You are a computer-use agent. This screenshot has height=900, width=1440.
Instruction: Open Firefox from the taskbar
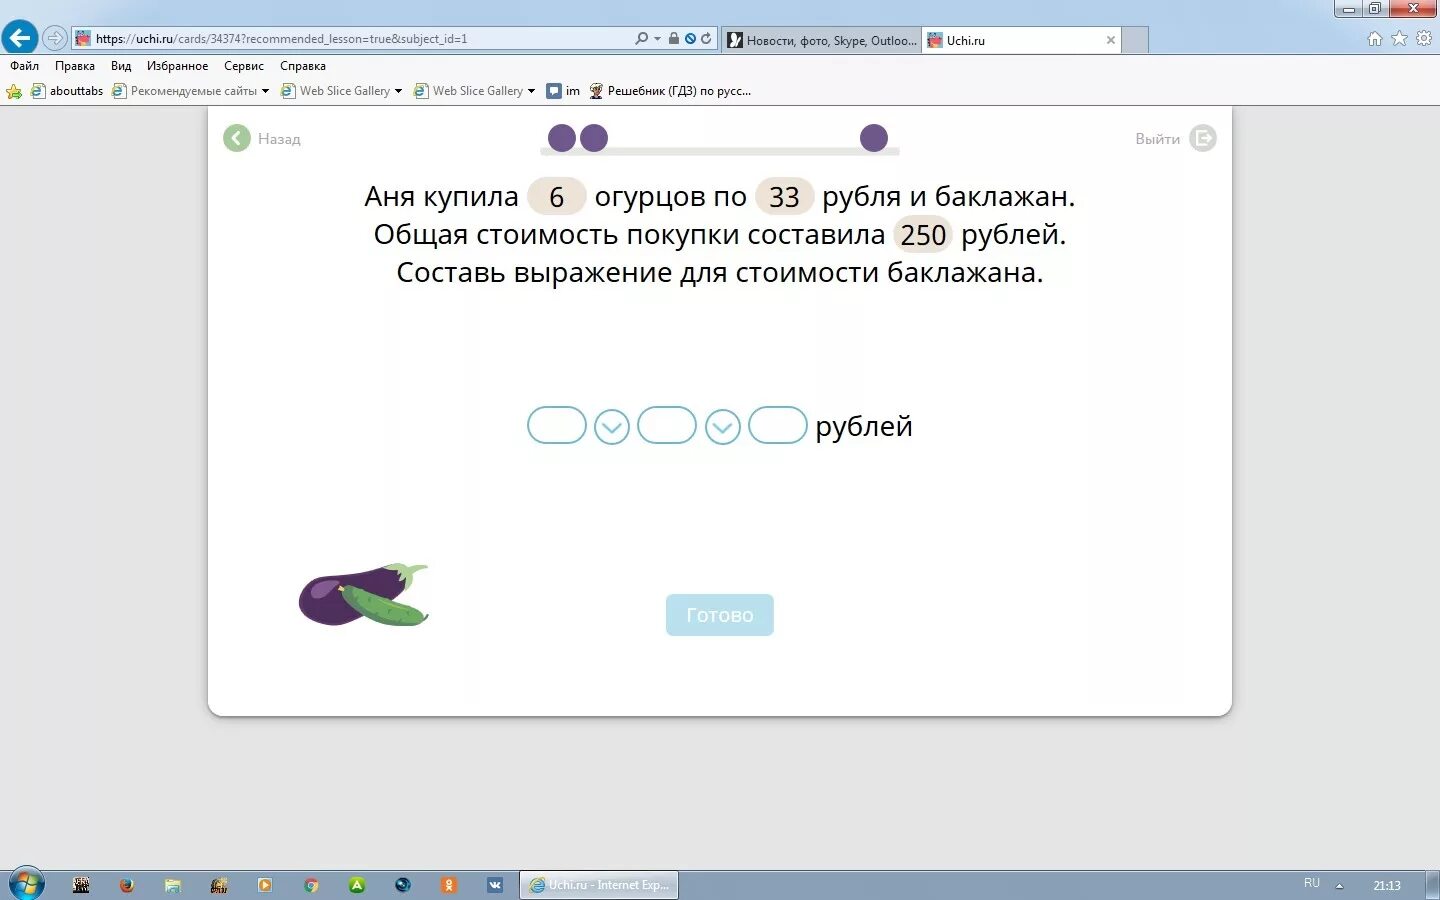pos(126,885)
